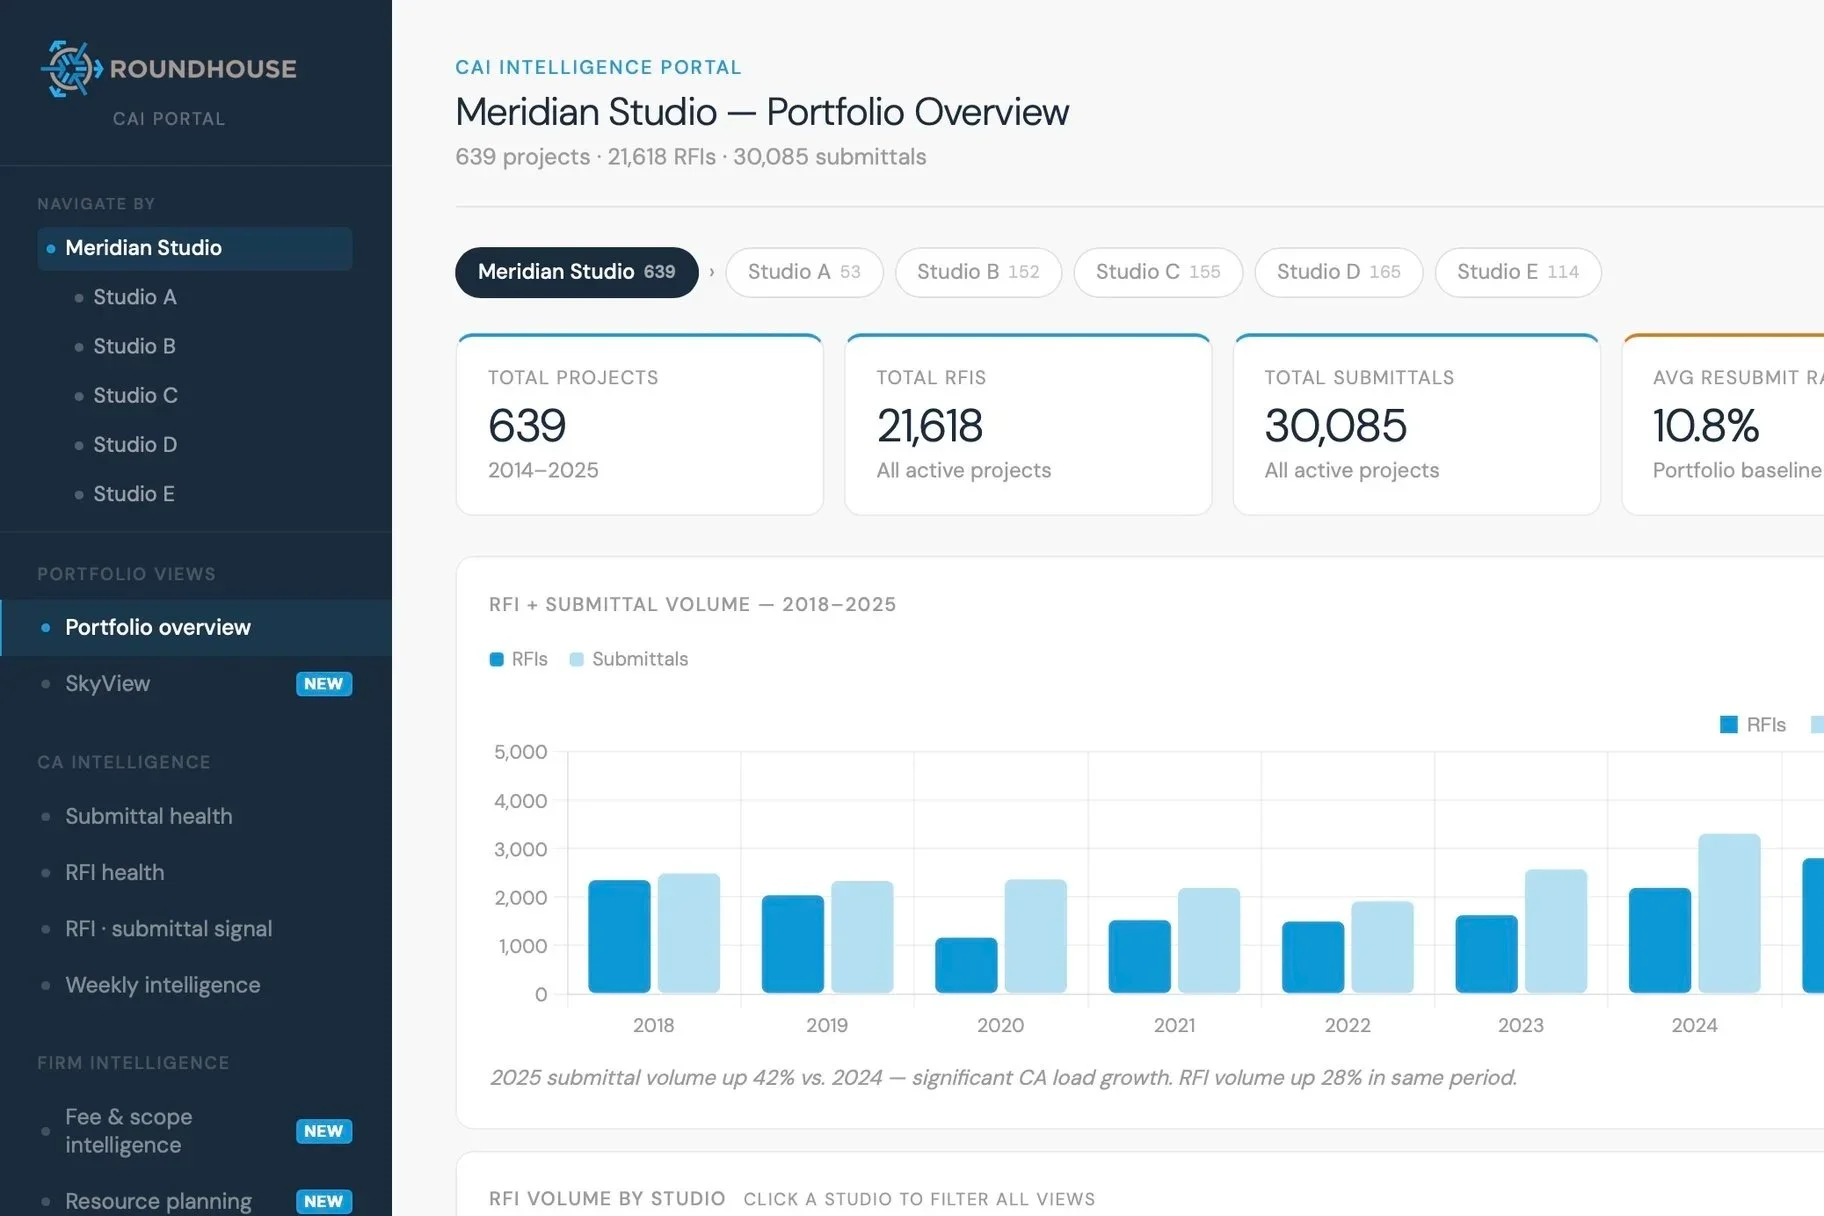Click the Total Submittals card
Image resolution: width=1824 pixels, height=1216 pixels.
pos(1417,425)
